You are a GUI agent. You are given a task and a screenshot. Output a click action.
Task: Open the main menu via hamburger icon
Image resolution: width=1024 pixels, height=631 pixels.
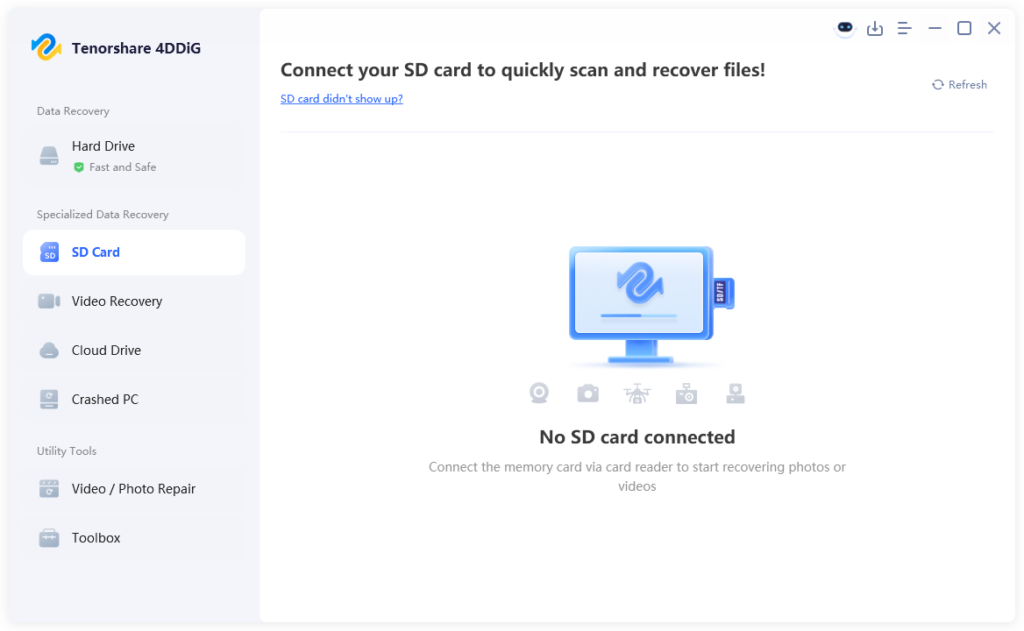point(904,28)
